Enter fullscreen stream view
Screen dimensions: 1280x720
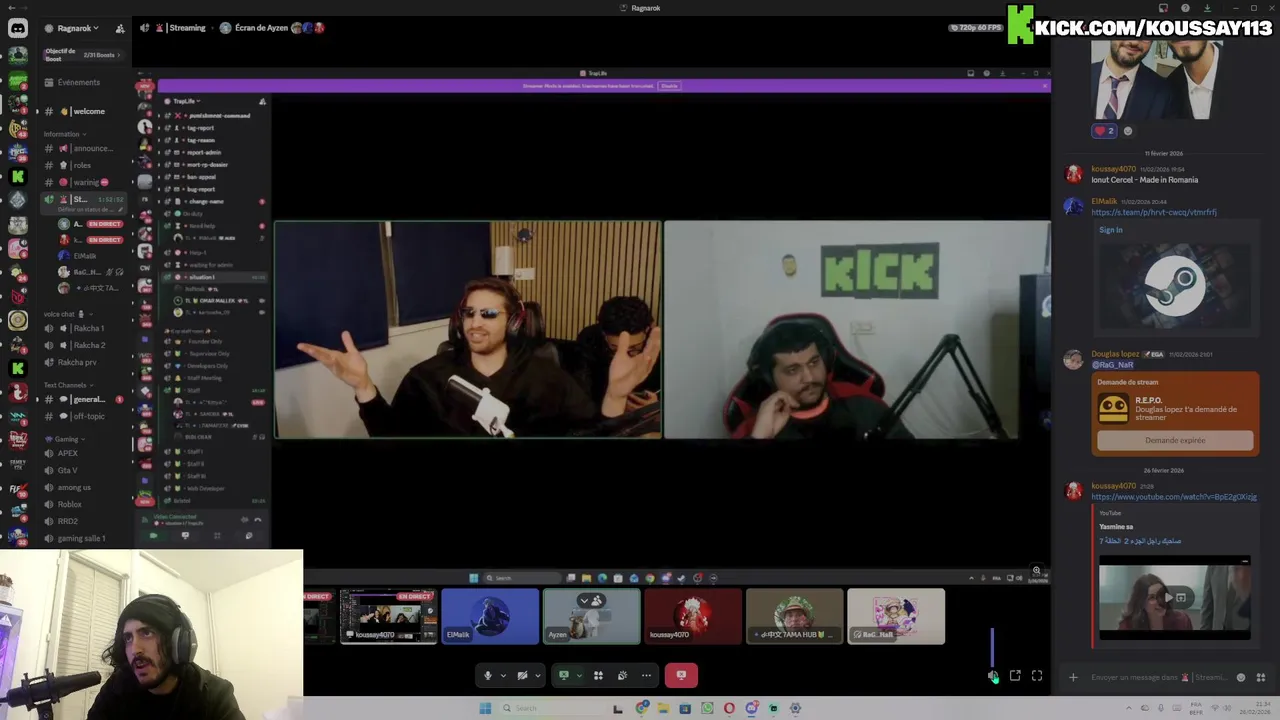(x=1037, y=676)
